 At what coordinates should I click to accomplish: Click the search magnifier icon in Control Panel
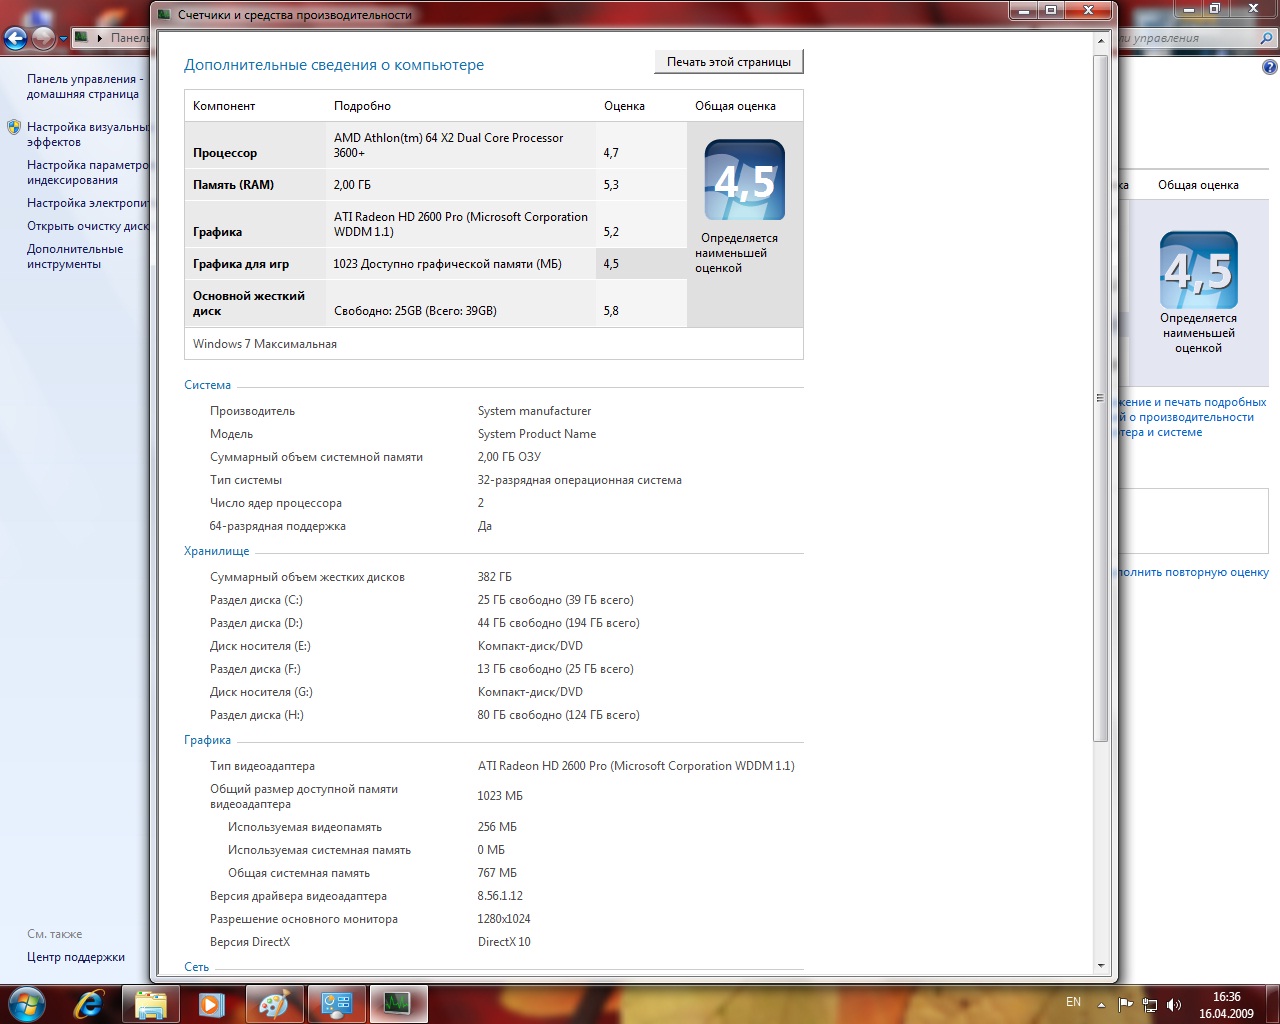[1266, 38]
